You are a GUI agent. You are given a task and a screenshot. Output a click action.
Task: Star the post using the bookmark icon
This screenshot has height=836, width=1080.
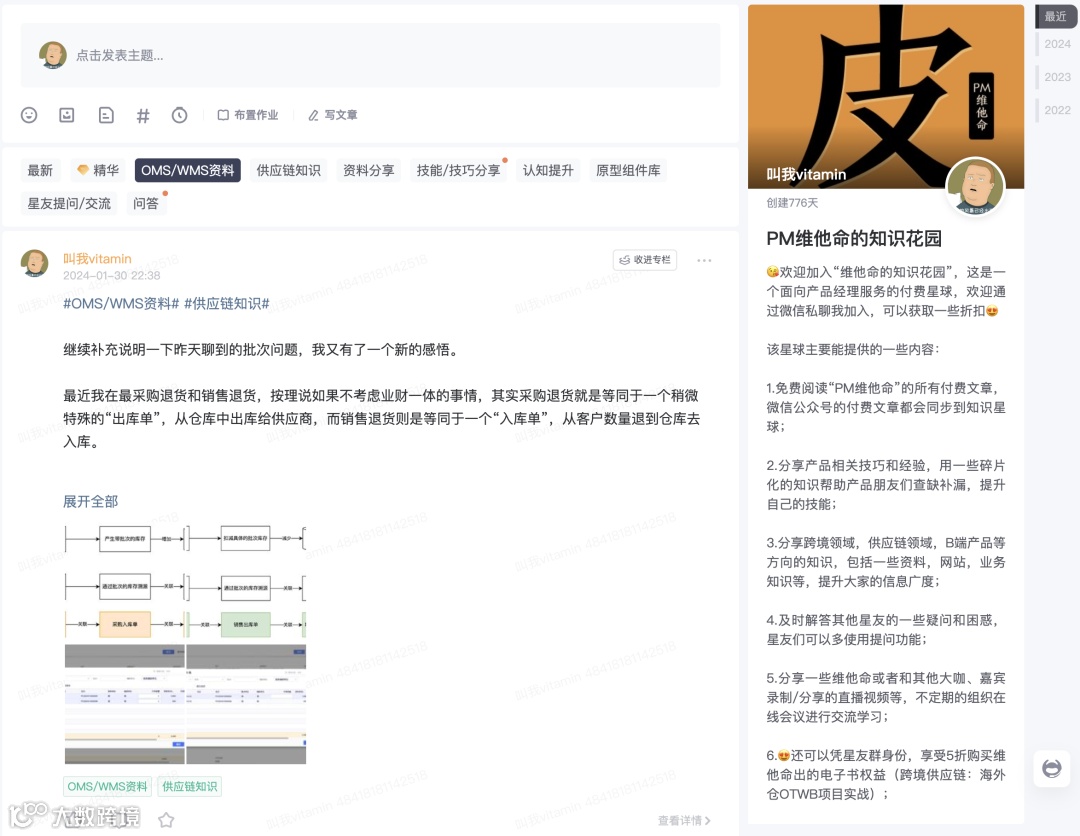point(166,819)
